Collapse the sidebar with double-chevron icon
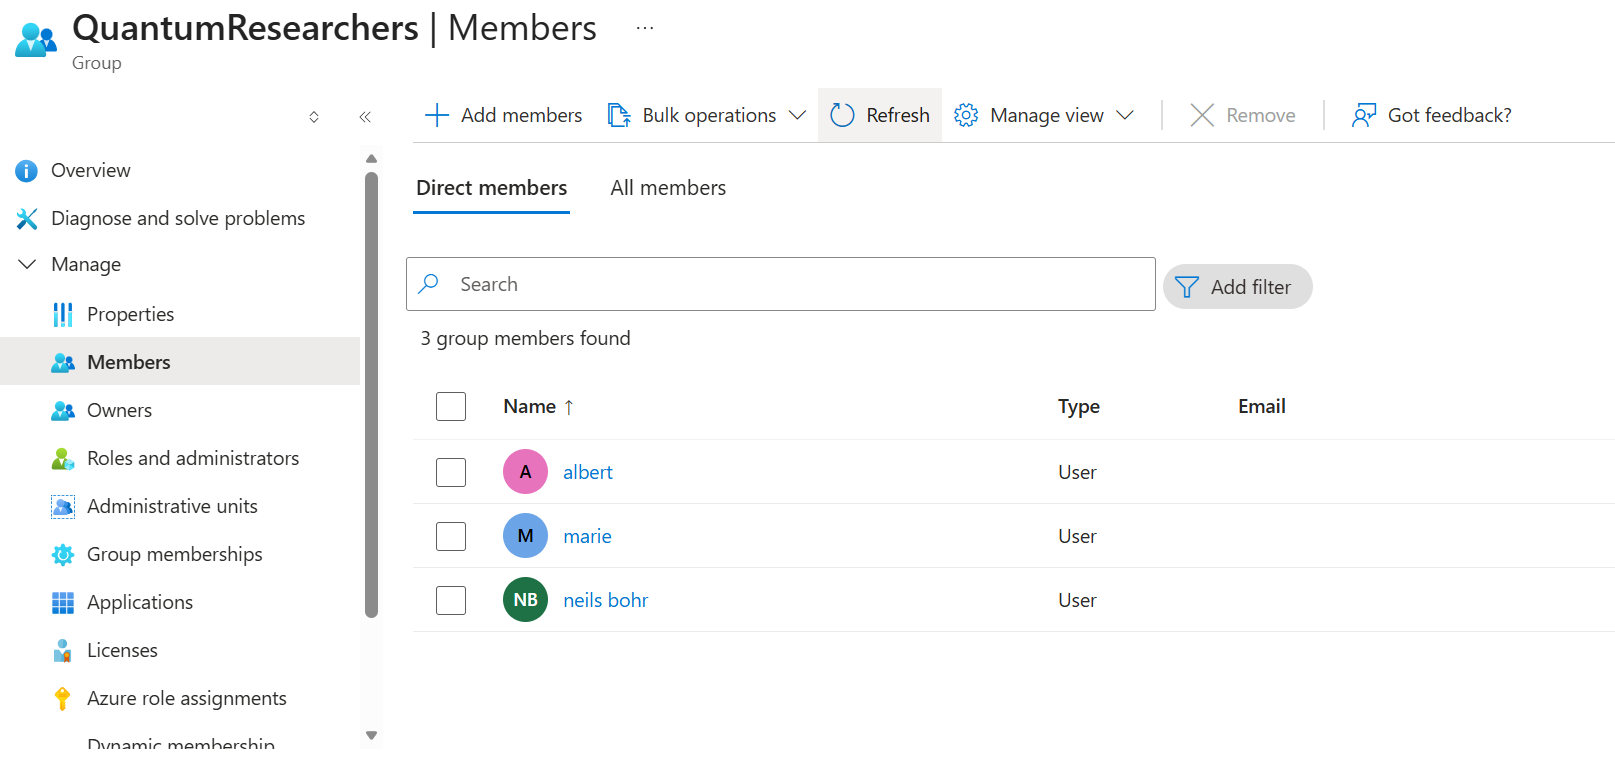Viewport: 1615px width, 759px height. pyautogui.click(x=365, y=117)
